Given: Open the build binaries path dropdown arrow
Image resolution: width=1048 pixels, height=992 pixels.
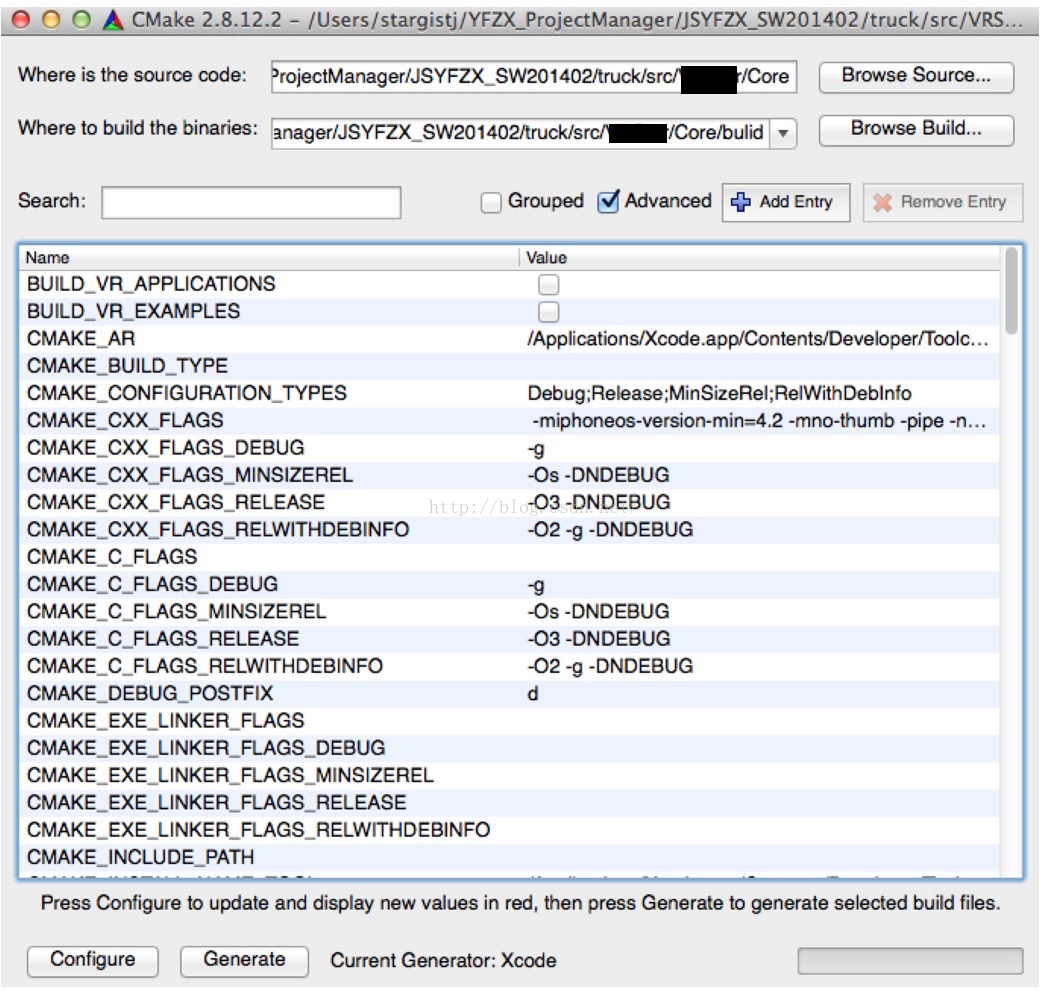Looking at the screenshot, I should 783,133.
